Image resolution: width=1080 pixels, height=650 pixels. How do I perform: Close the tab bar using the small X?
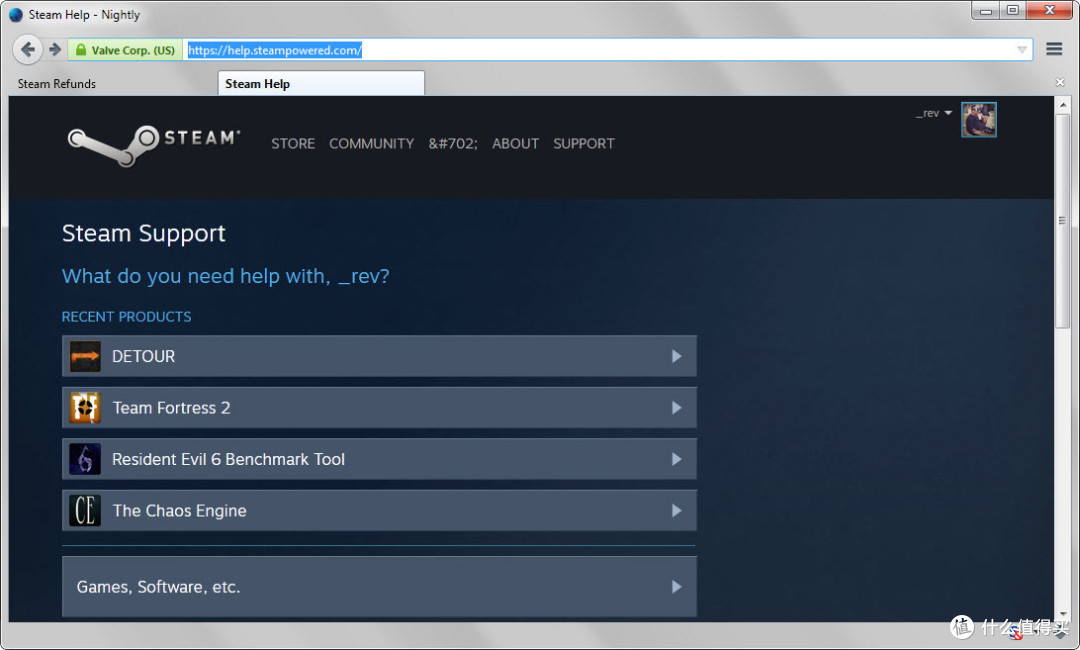pyautogui.click(x=1060, y=82)
